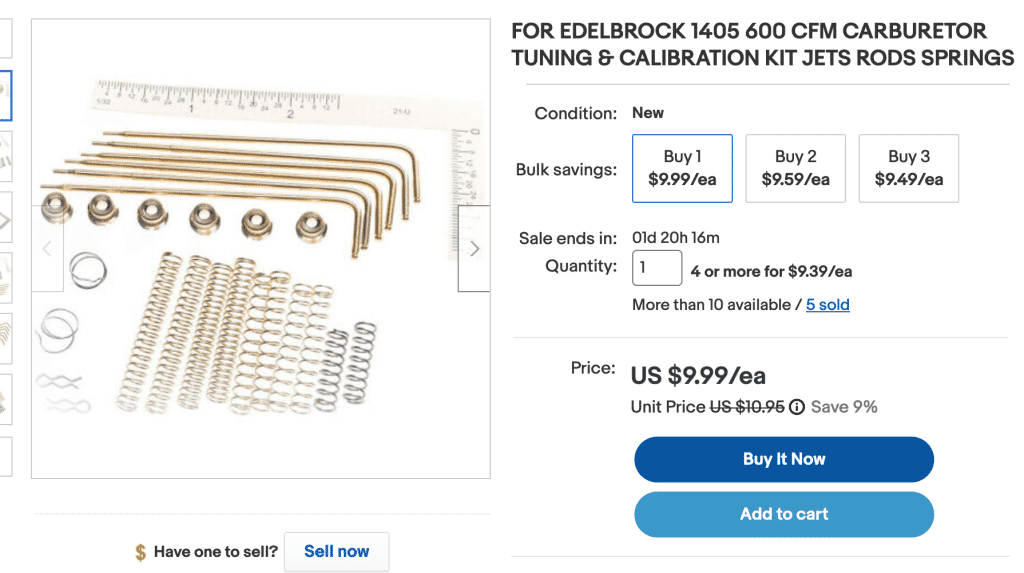The height and width of the screenshot is (573, 1024).
Task: Click the Add to cart button
Action: (x=783, y=514)
